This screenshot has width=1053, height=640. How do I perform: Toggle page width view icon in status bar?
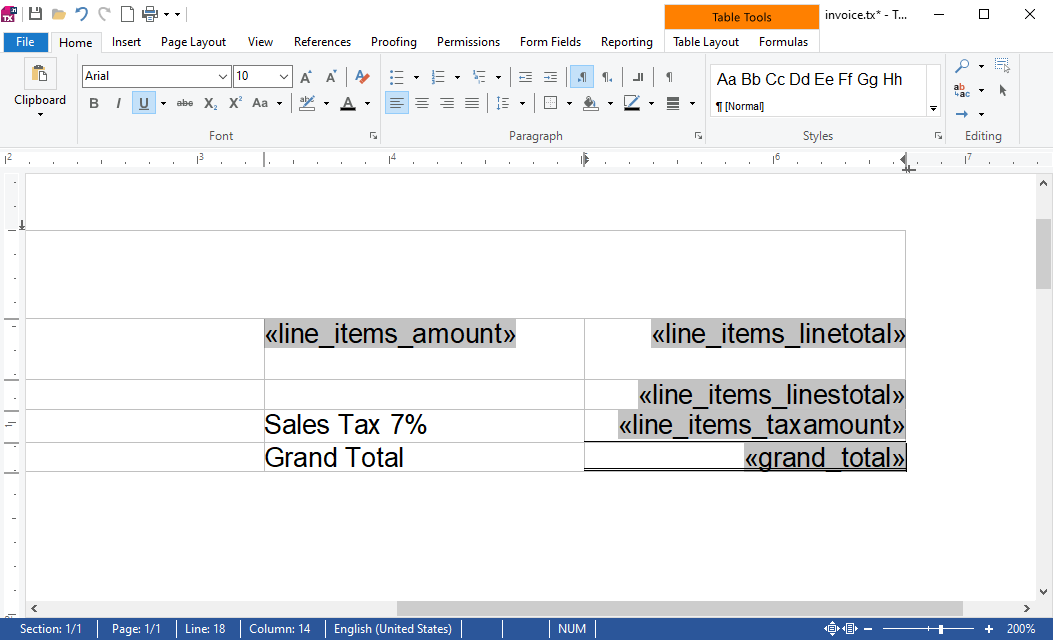(850, 629)
